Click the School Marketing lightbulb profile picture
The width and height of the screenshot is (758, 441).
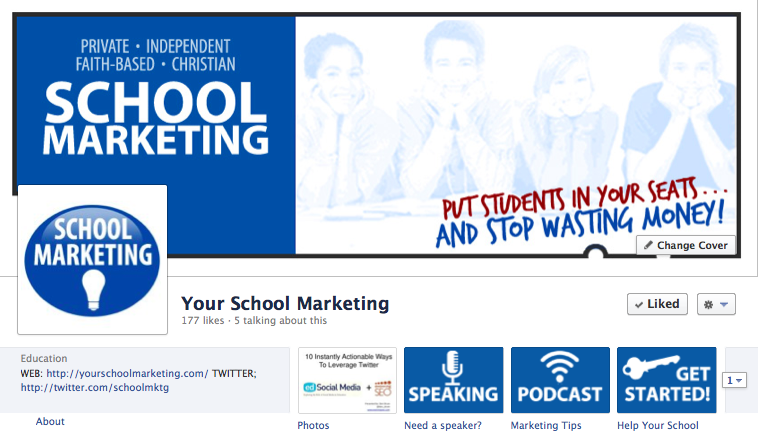point(92,260)
